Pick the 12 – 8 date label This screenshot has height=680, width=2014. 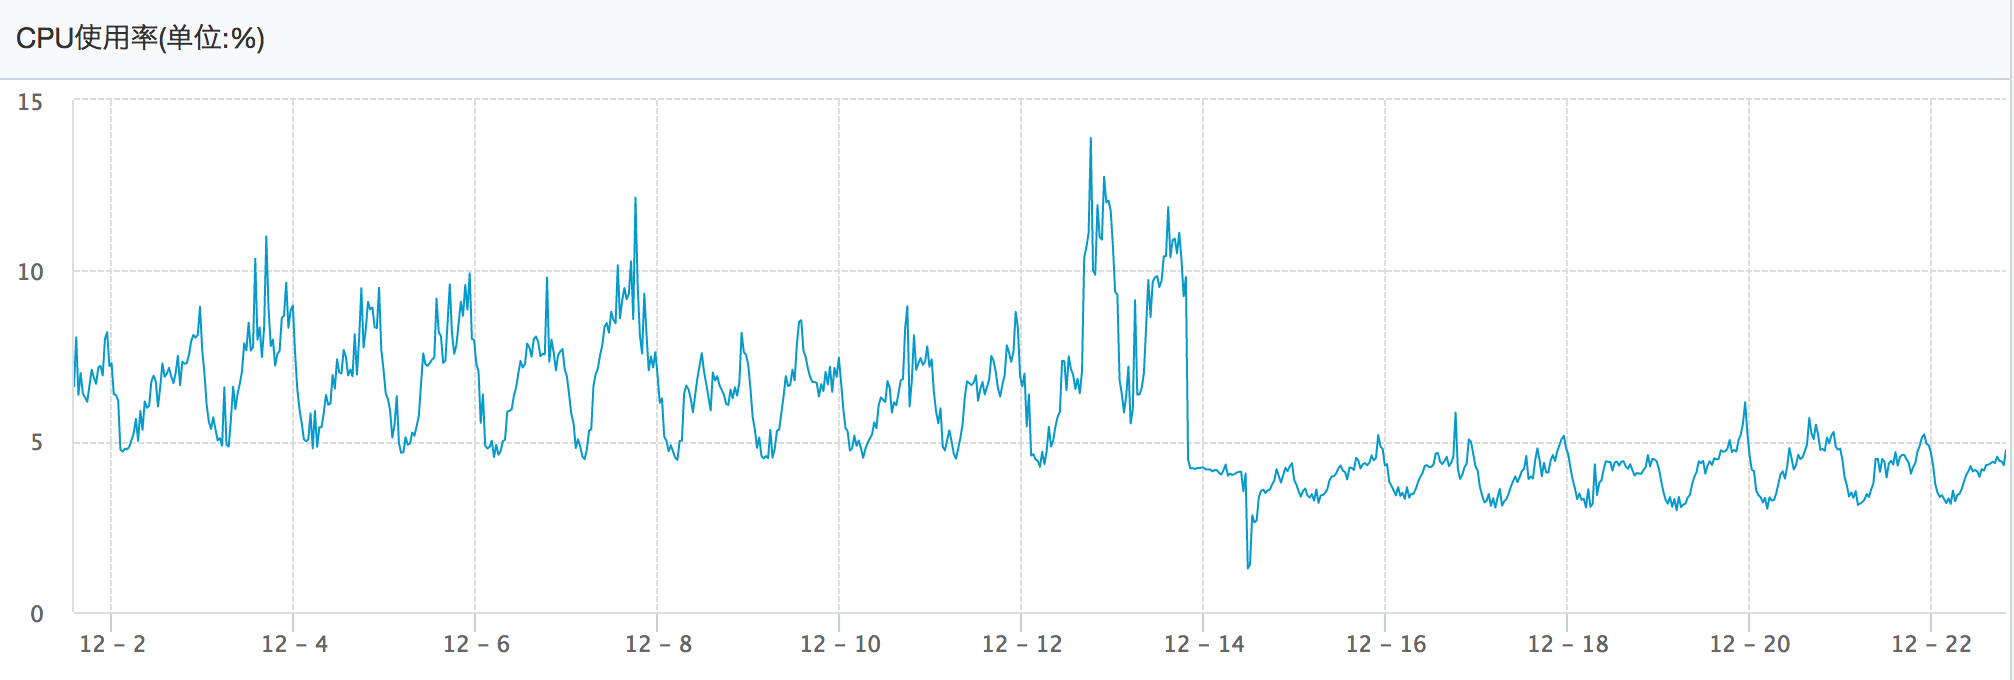658,644
